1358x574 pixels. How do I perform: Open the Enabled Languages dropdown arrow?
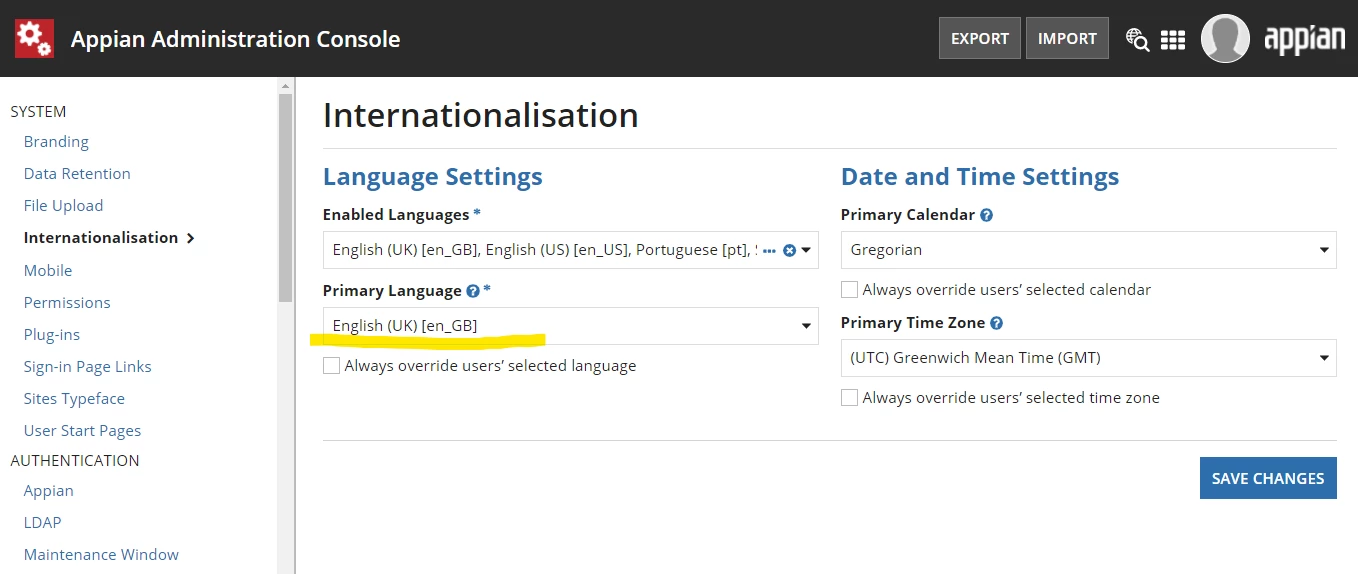click(806, 250)
